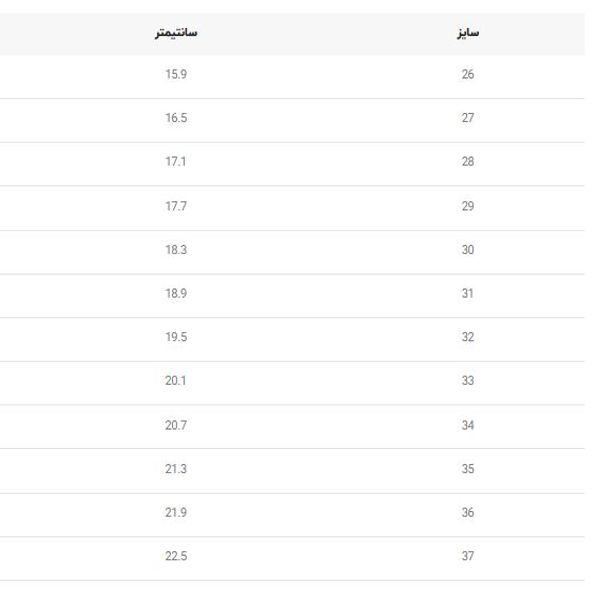Viewport: 600px width, 600px height.
Task: Select size 34 cell
Action: click(x=467, y=425)
